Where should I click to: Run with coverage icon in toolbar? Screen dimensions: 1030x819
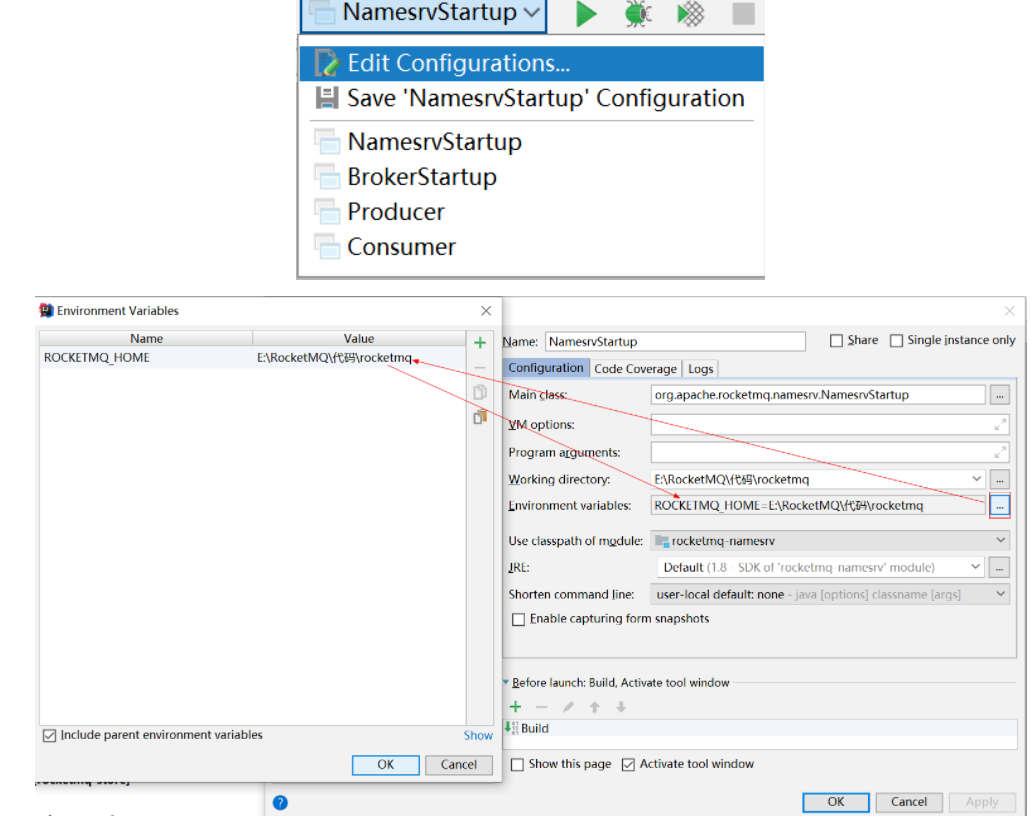690,14
